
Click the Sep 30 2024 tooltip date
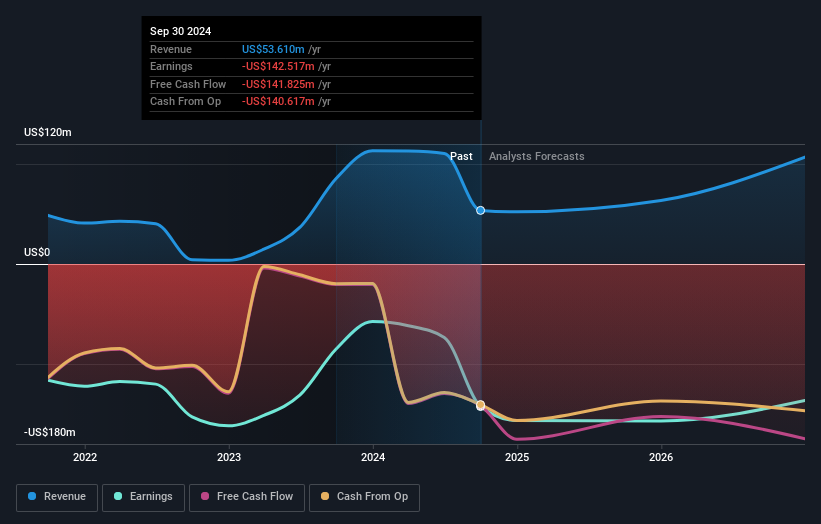(x=181, y=31)
